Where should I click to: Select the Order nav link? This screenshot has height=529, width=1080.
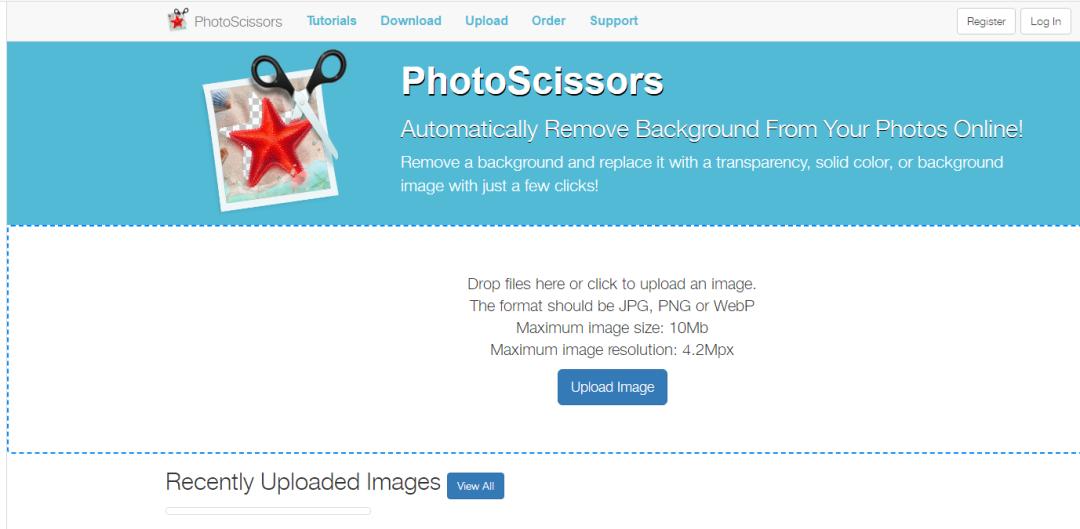point(548,21)
